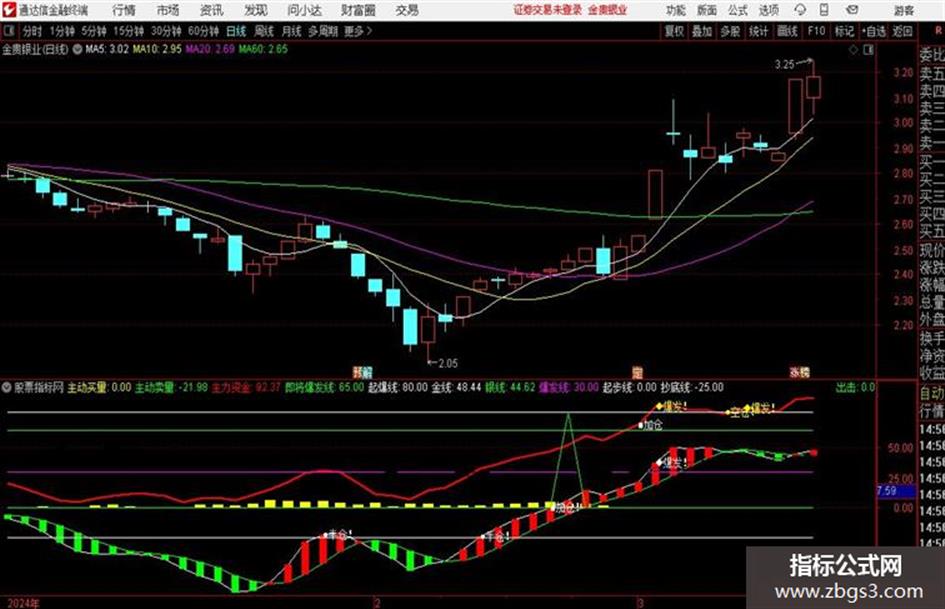The height and width of the screenshot is (609, 945).
Task: Select the 月线 monthly tab
Action: pyautogui.click(x=292, y=31)
